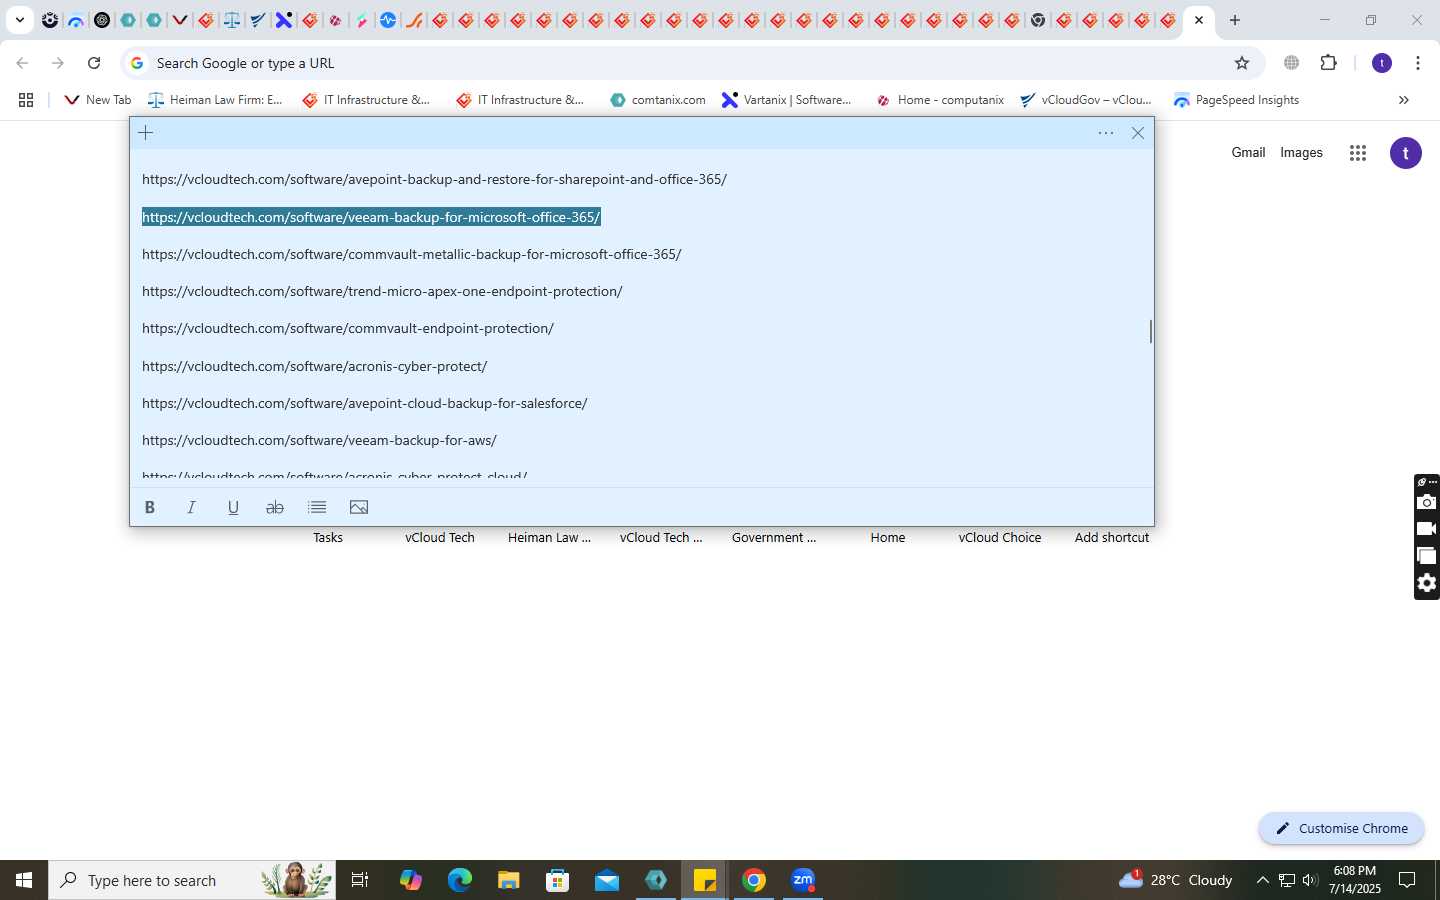Click the avepoint-cloud-backup-for-salesforce URL line
The image size is (1440, 900).
364,403
